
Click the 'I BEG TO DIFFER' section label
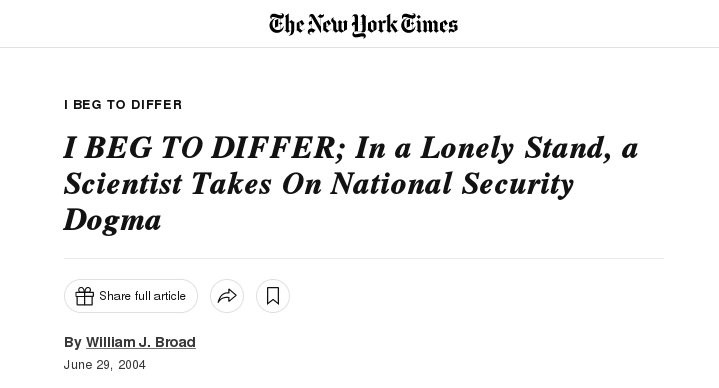click(x=123, y=105)
